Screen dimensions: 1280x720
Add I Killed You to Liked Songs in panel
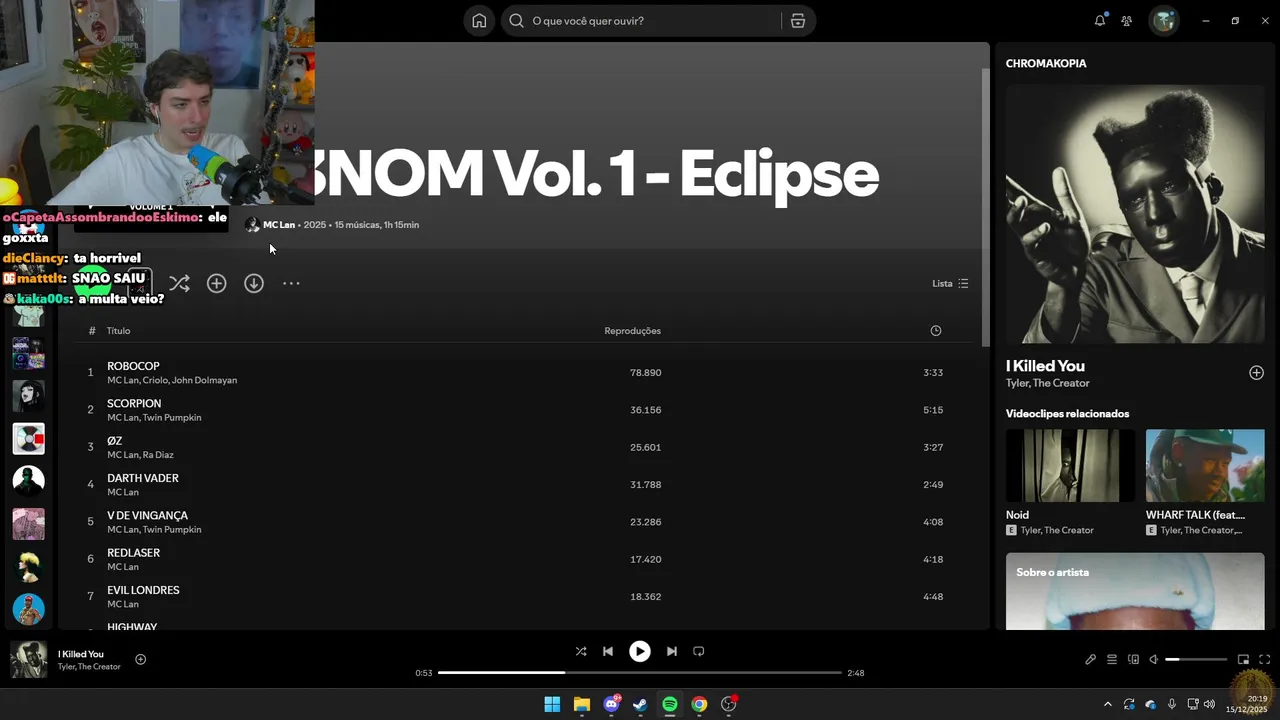1257,373
